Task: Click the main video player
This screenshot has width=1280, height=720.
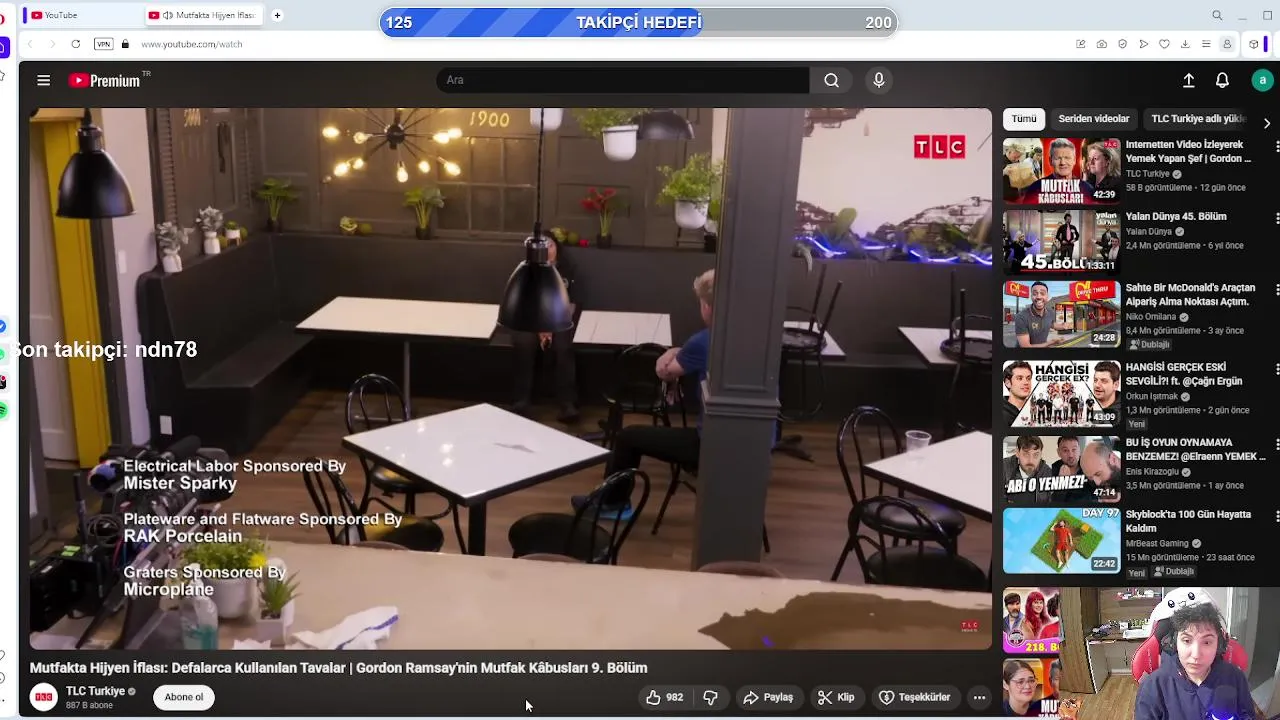Action: (510, 379)
